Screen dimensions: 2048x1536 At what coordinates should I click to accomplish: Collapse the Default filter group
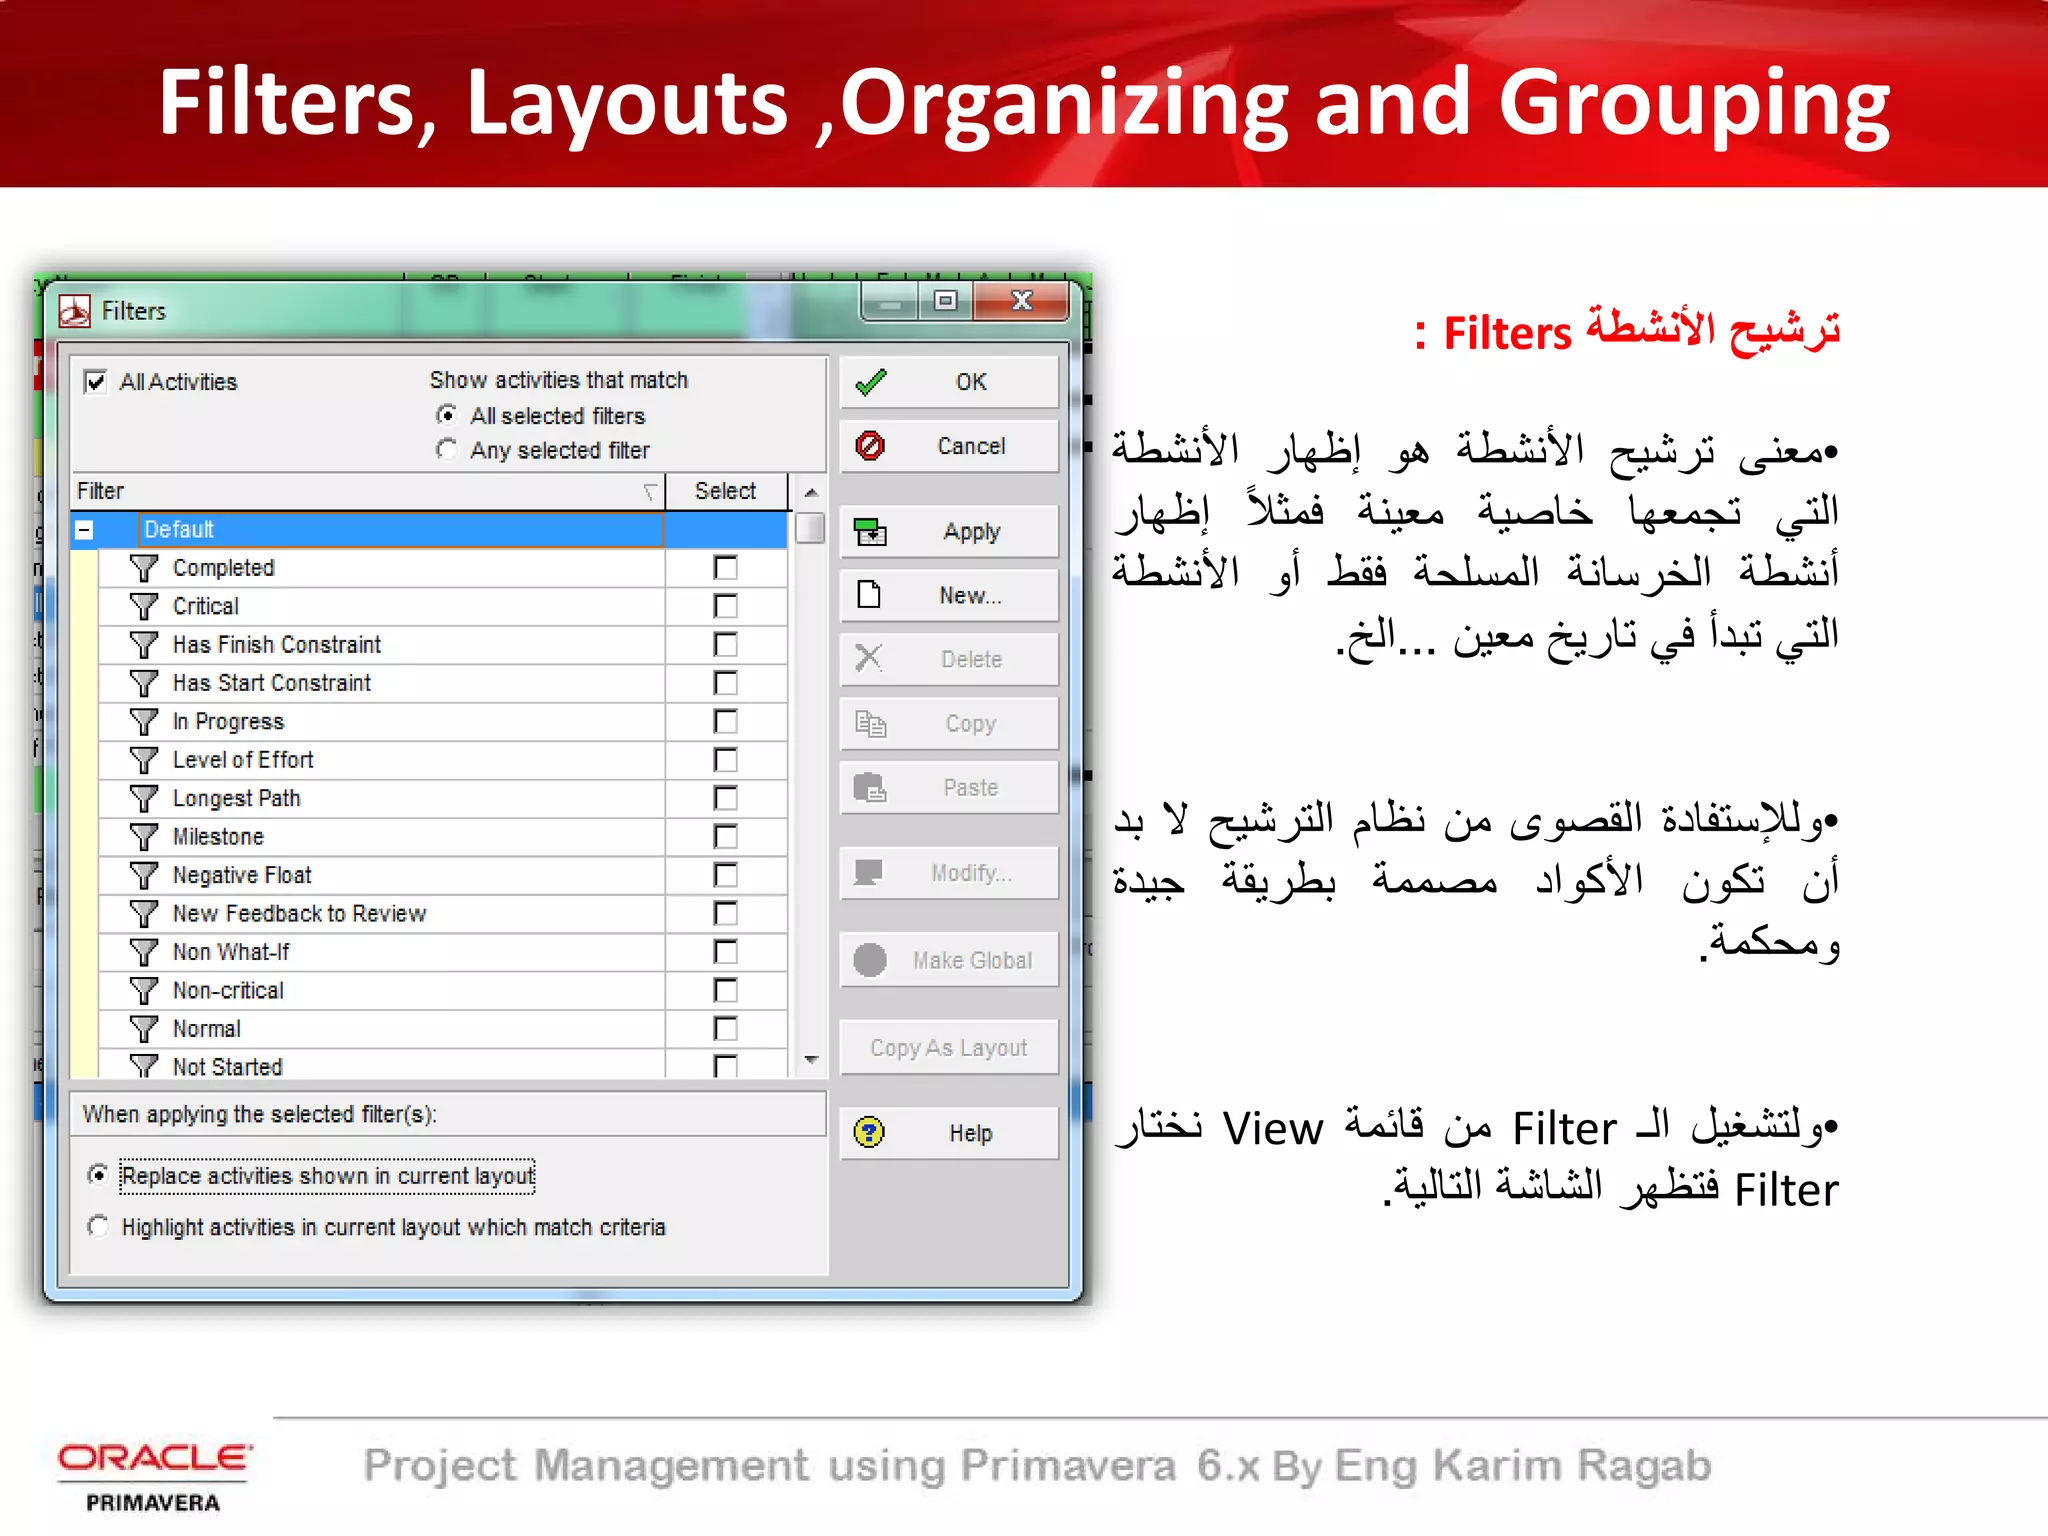pos(85,530)
